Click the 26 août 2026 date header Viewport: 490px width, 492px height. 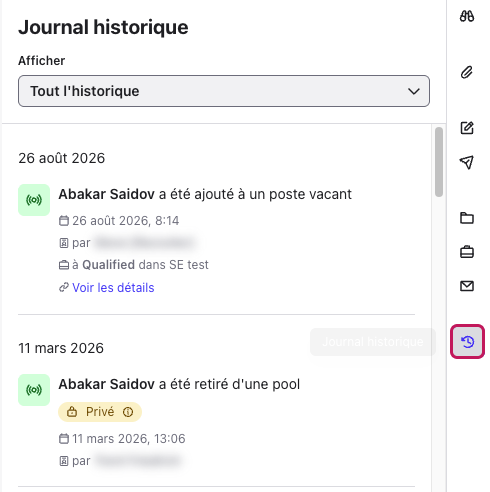[62, 158]
